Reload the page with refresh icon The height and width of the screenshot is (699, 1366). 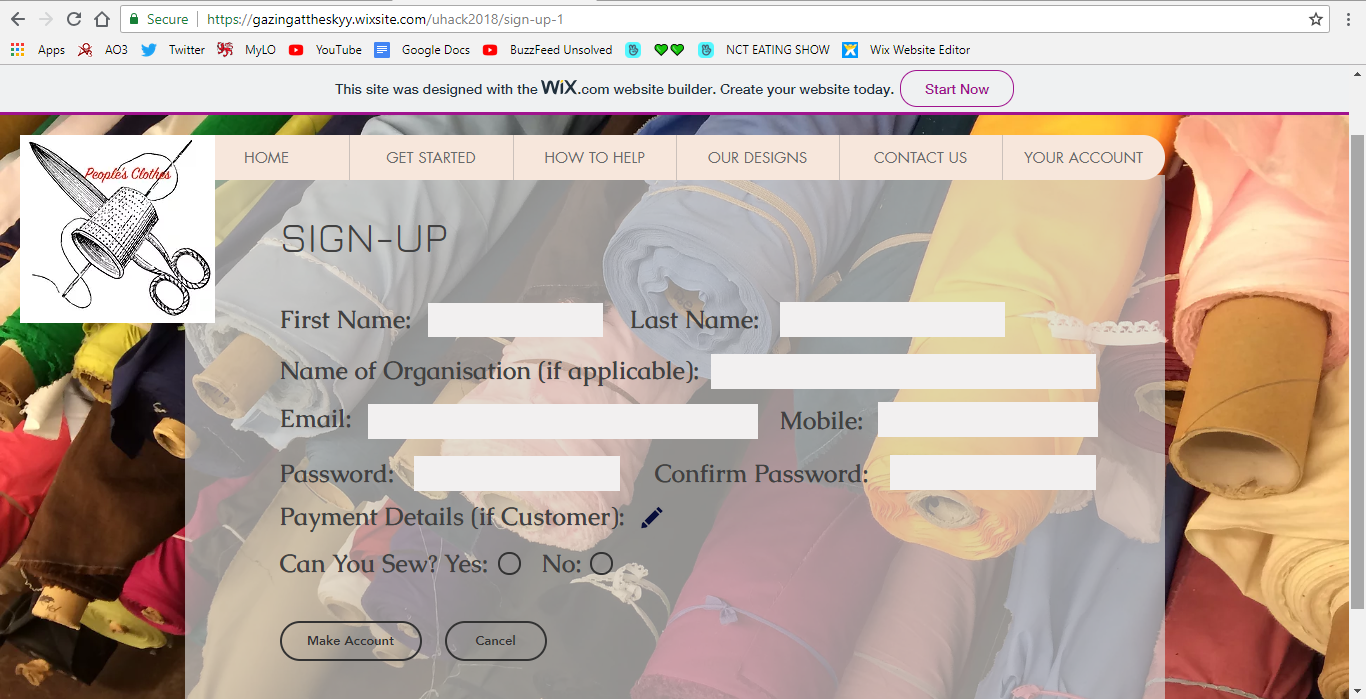tap(73, 19)
